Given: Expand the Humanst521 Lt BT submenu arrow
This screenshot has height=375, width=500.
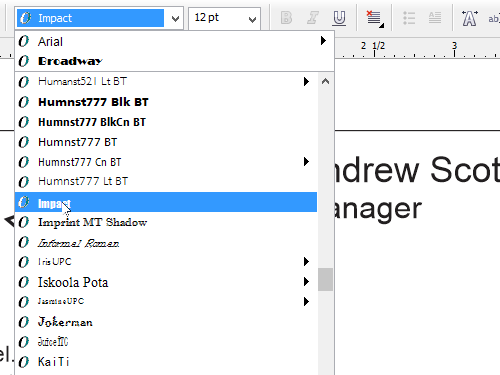Looking at the screenshot, I should pyautogui.click(x=306, y=81).
